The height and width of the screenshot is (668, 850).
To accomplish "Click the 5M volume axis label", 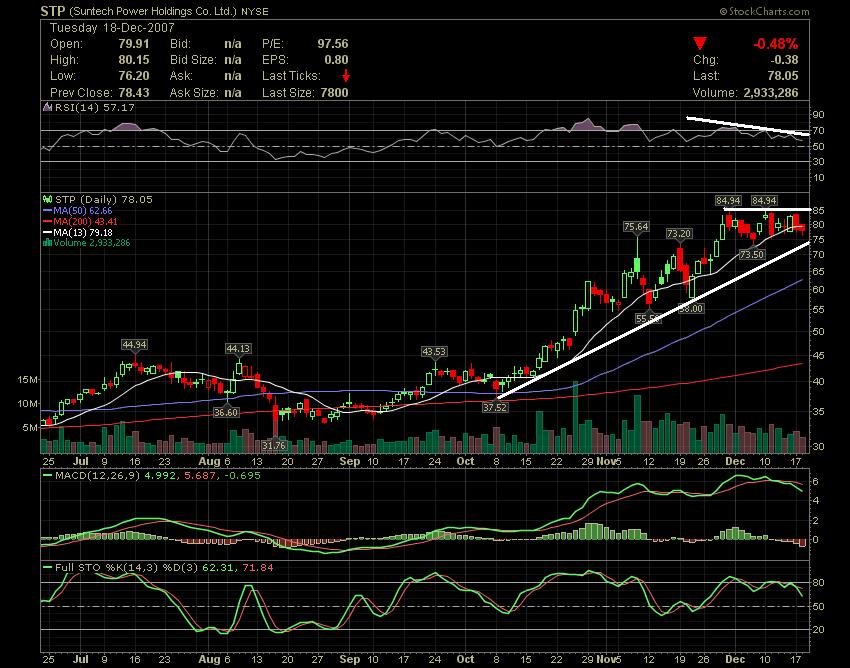I will (30, 428).
